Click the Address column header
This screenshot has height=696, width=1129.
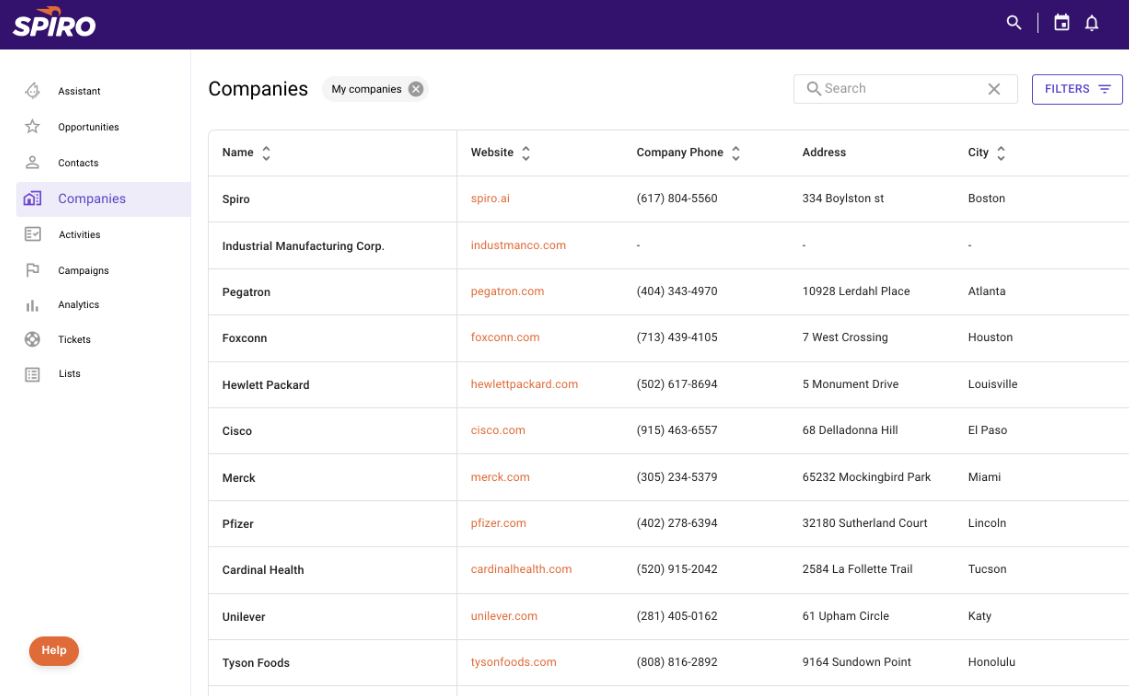(x=824, y=153)
